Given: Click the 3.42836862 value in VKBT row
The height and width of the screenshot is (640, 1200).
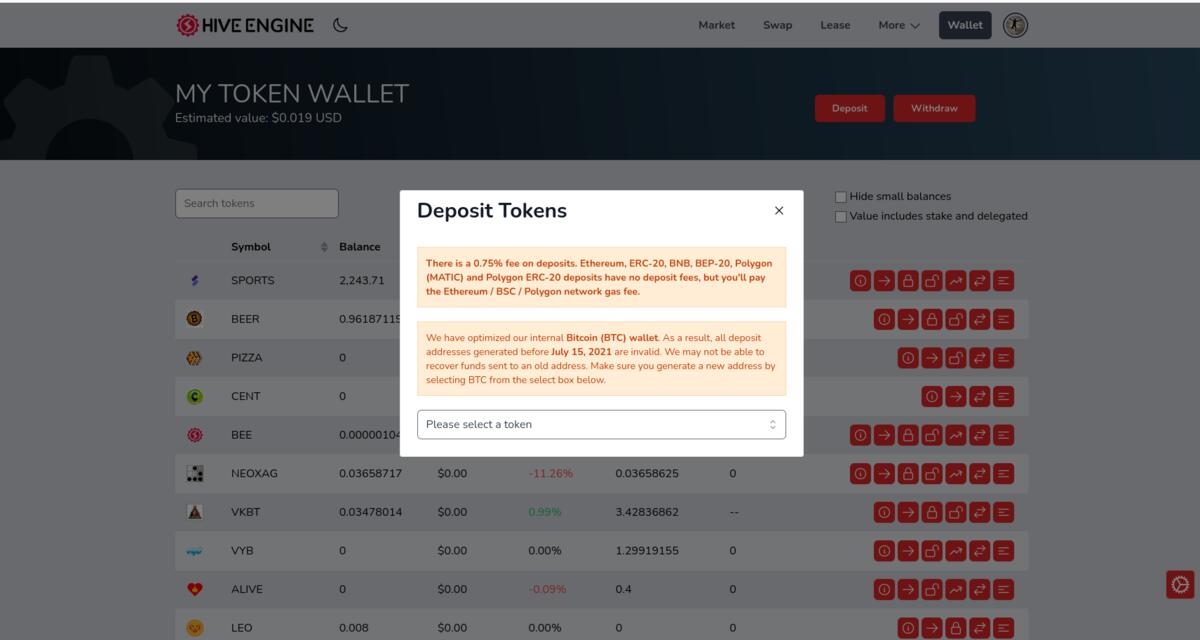Looking at the screenshot, I should click(x=647, y=512).
